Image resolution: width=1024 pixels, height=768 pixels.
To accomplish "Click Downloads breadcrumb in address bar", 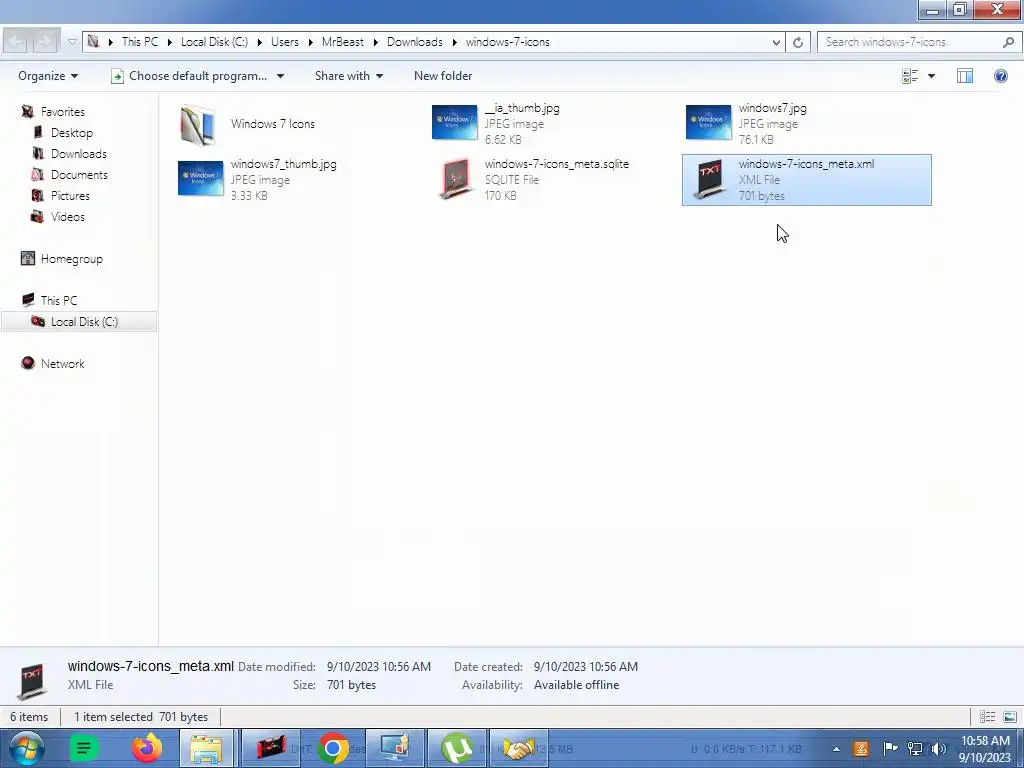I will 415,42.
